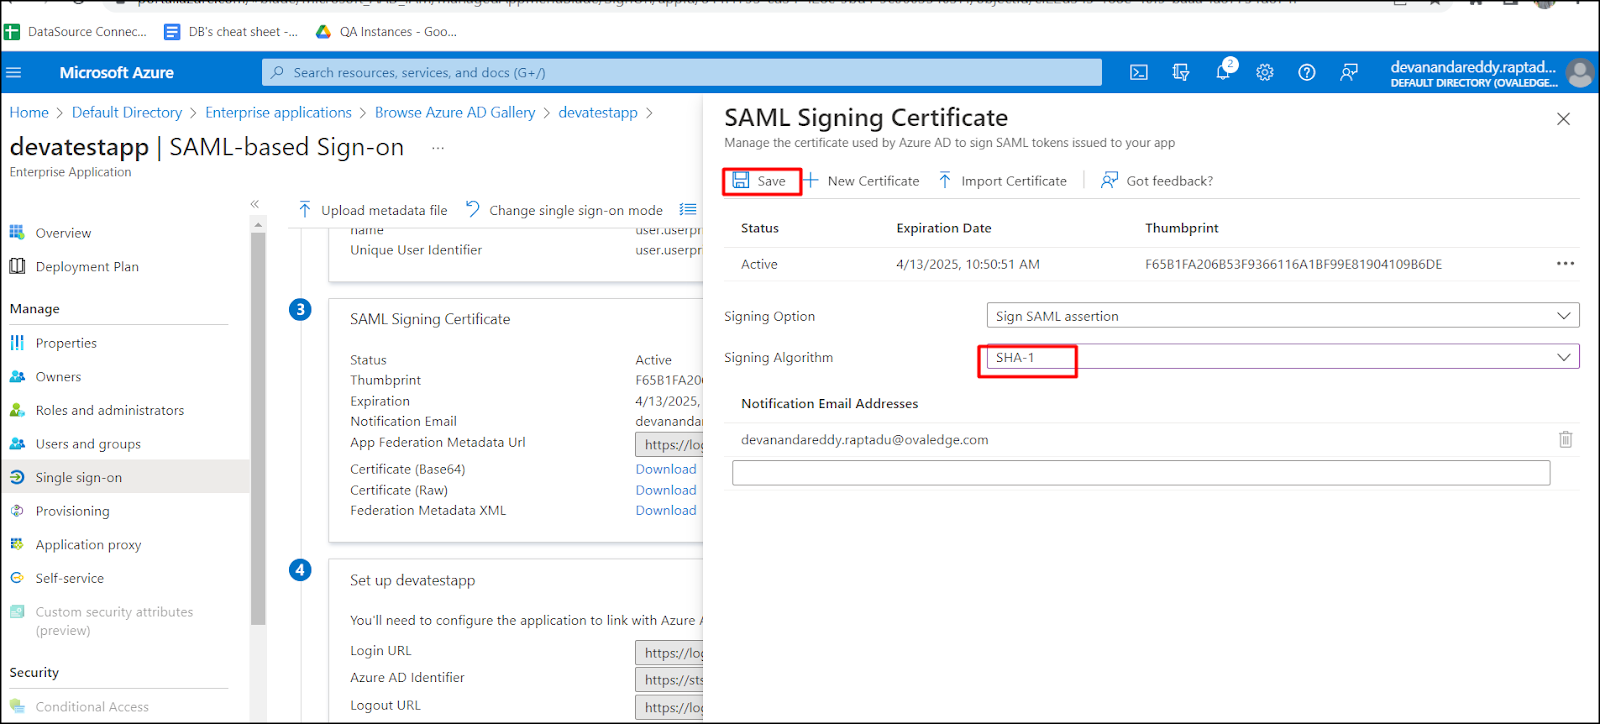Go to the Home breadcrumb

point(29,113)
